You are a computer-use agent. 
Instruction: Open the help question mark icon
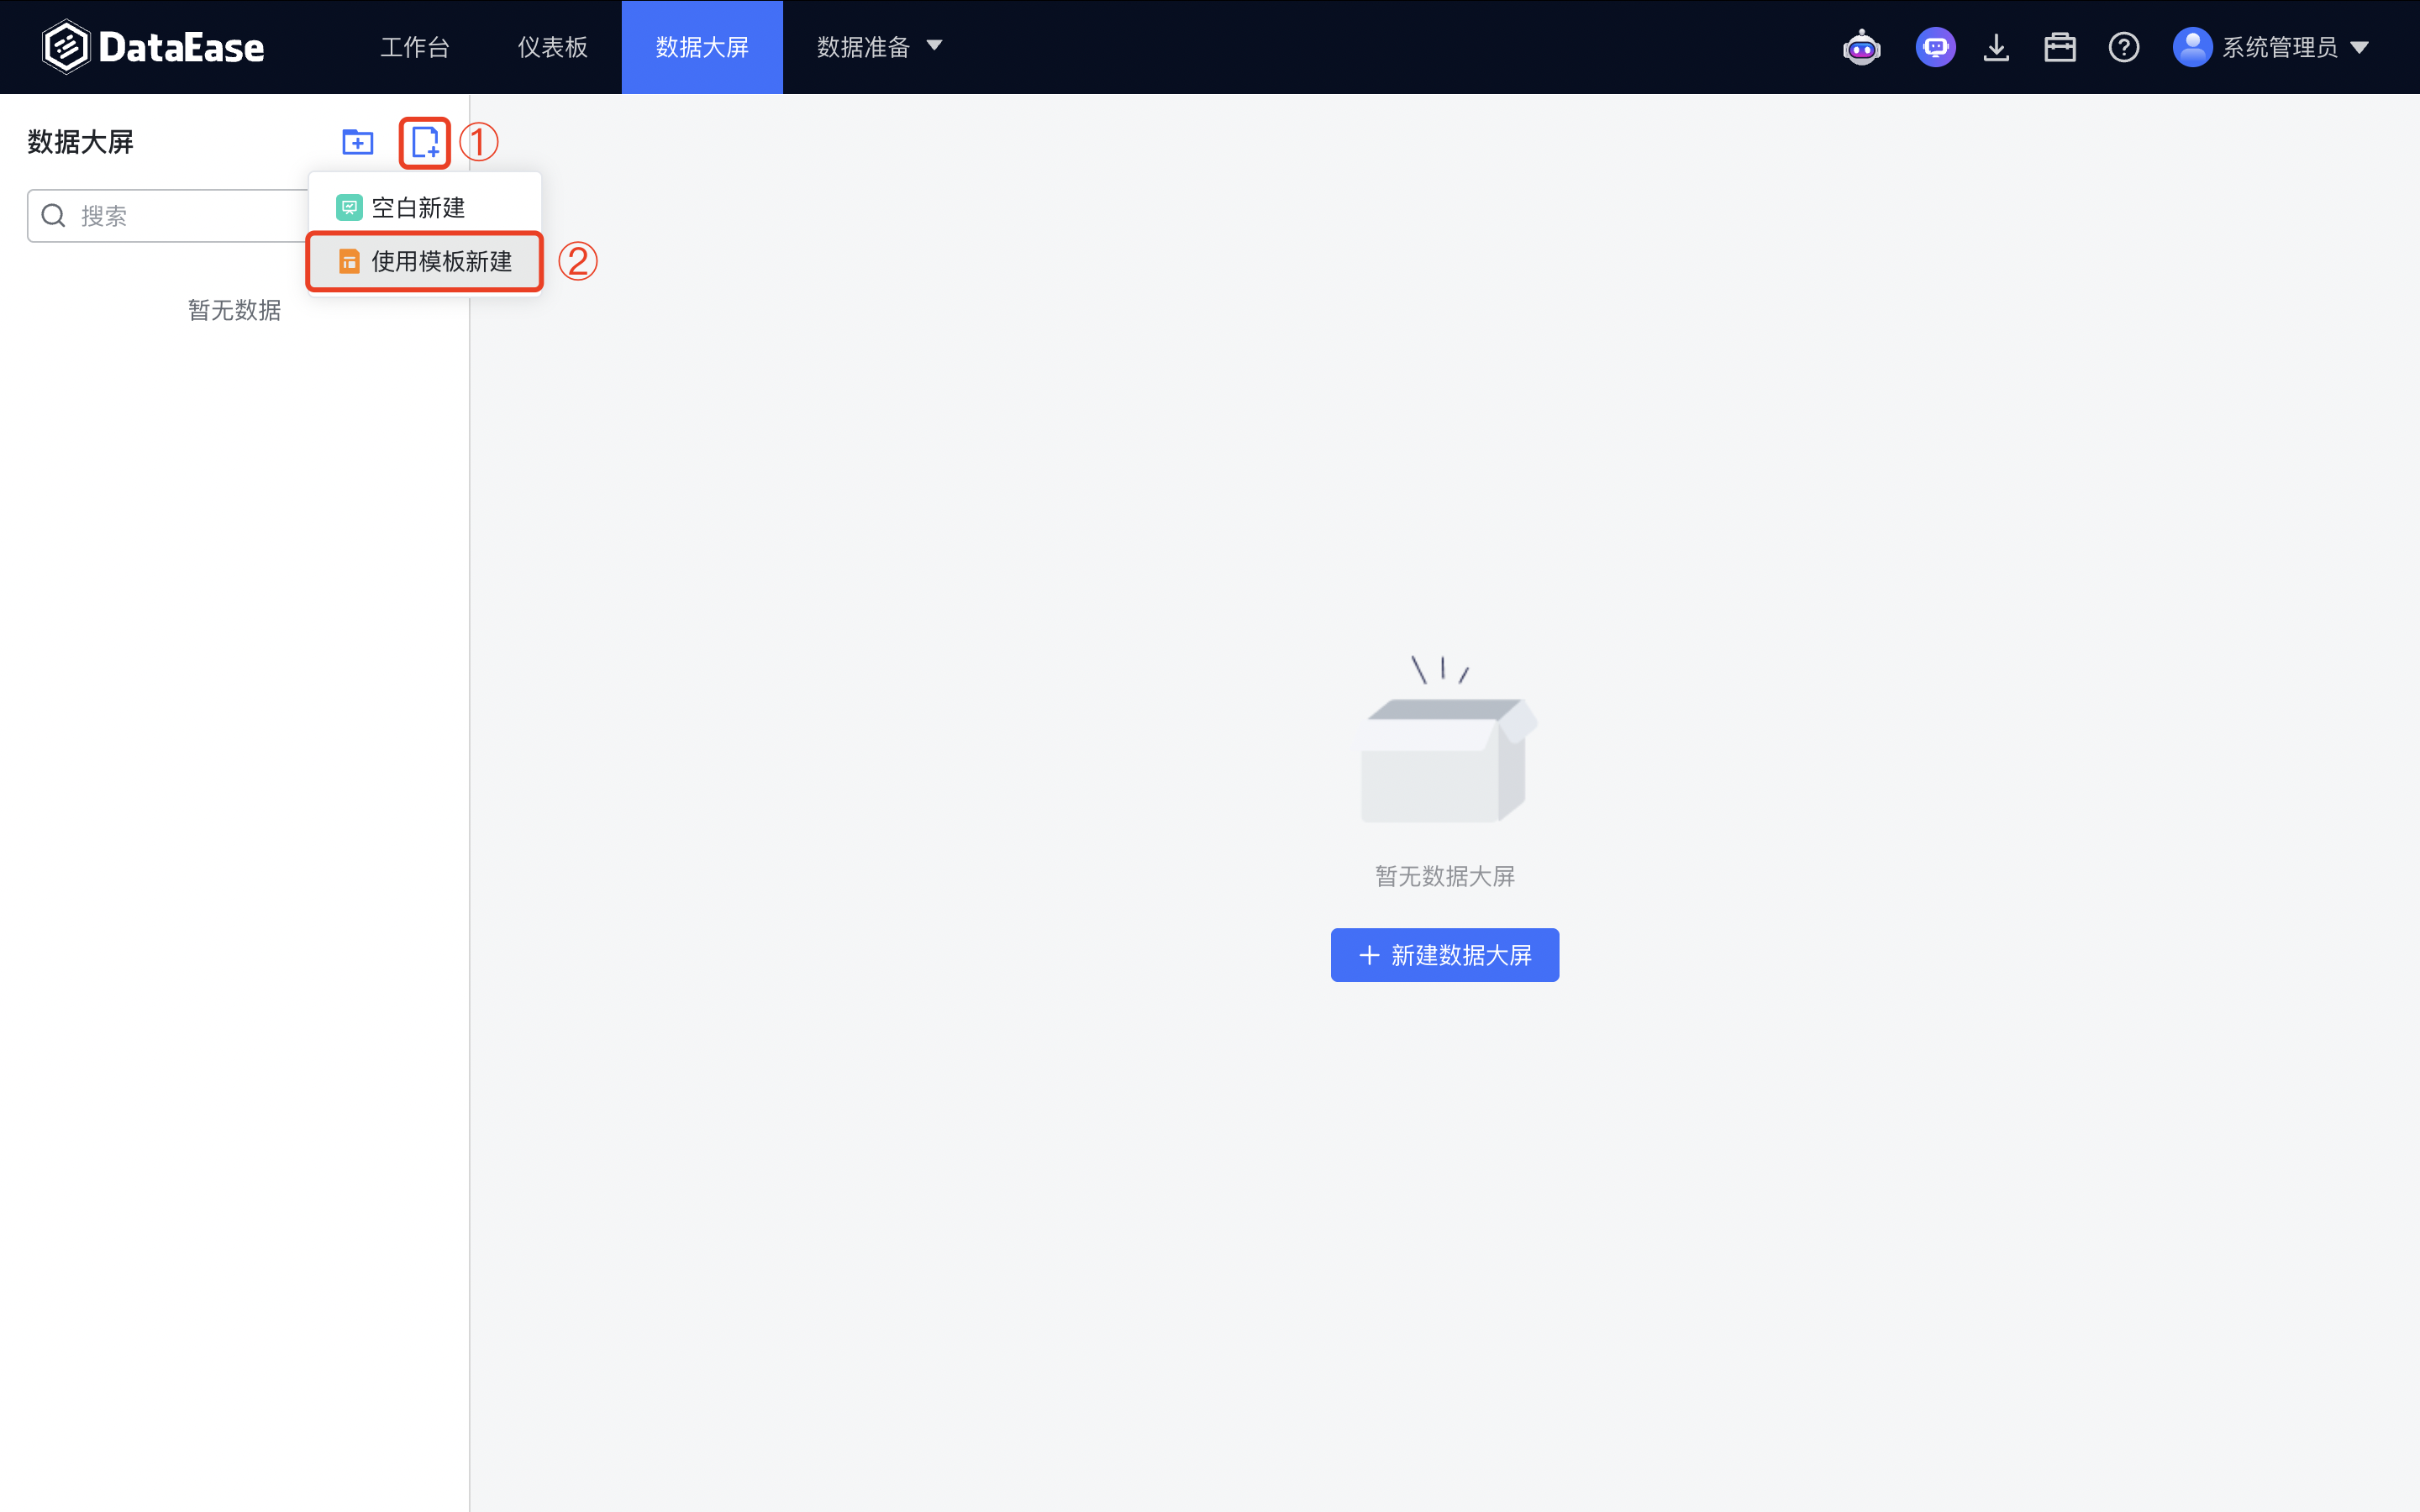(2124, 47)
